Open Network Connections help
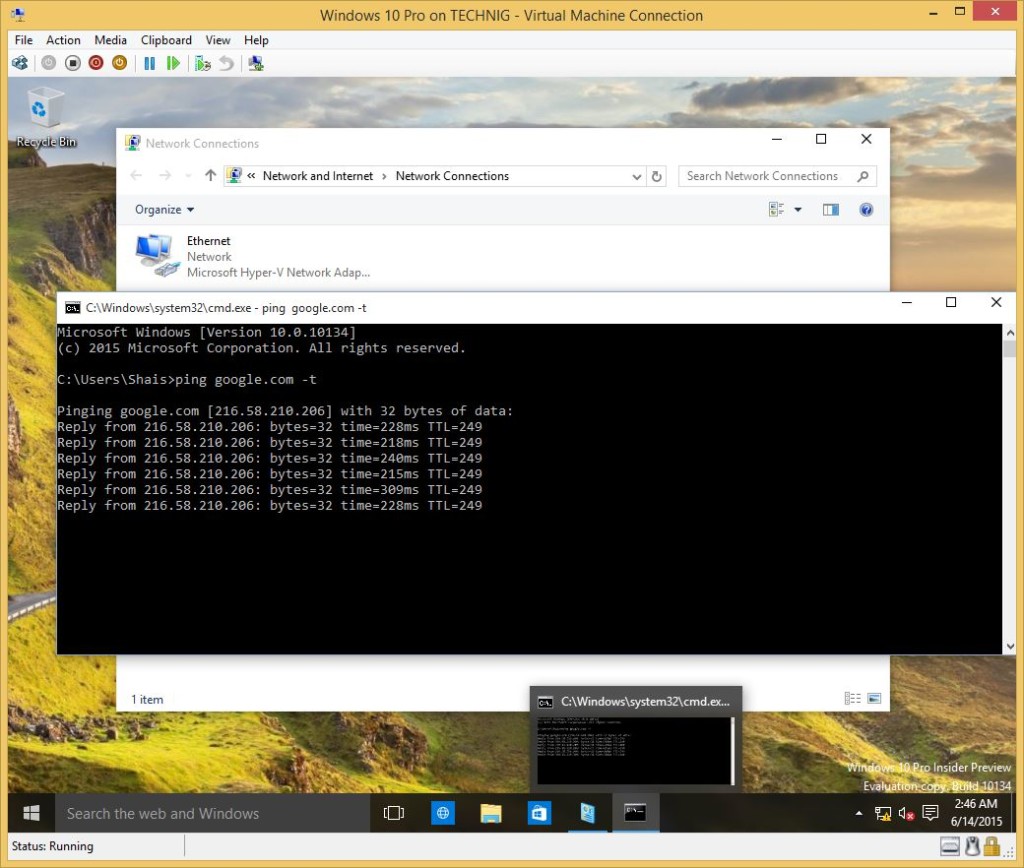The image size is (1024, 868). pyautogui.click(x=866, y=209)
